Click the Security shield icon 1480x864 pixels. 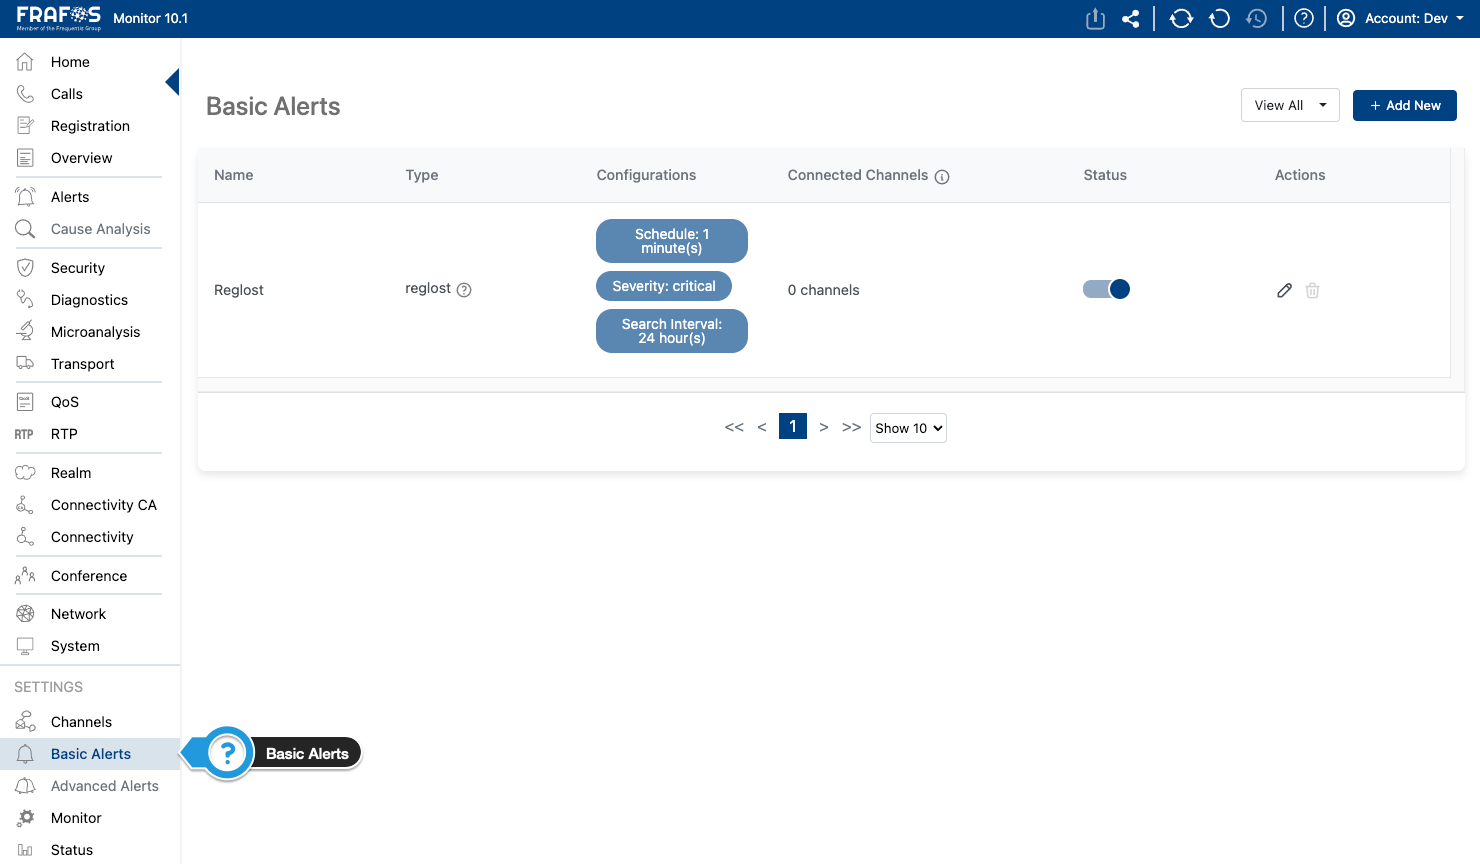click(25, 268)
